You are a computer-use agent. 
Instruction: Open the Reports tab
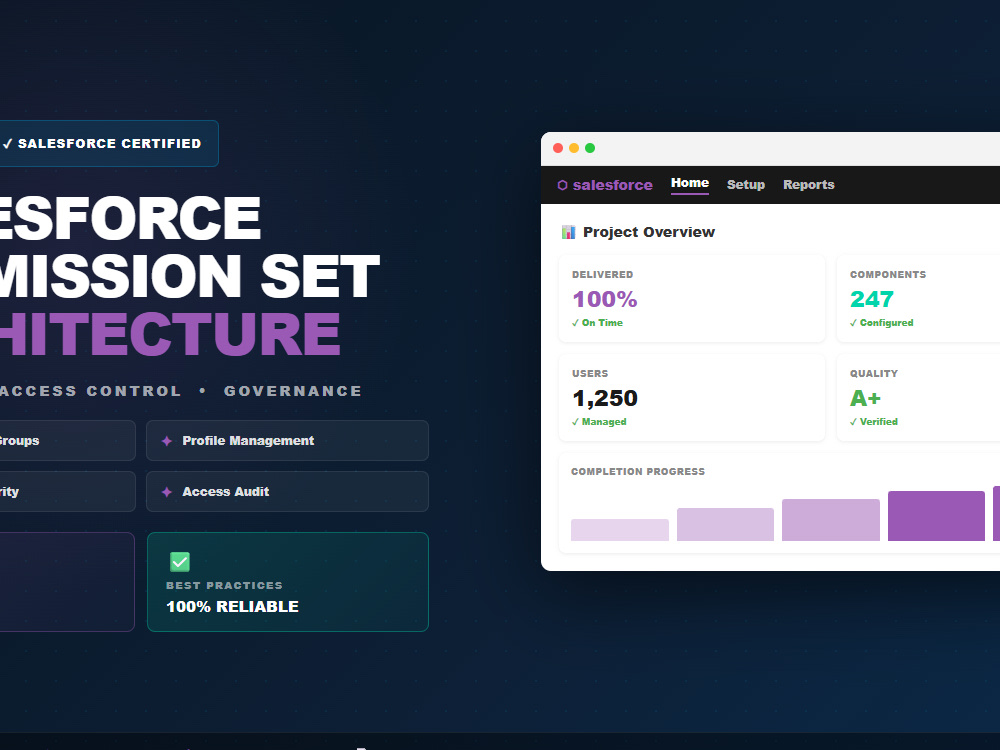click(809, 184)
